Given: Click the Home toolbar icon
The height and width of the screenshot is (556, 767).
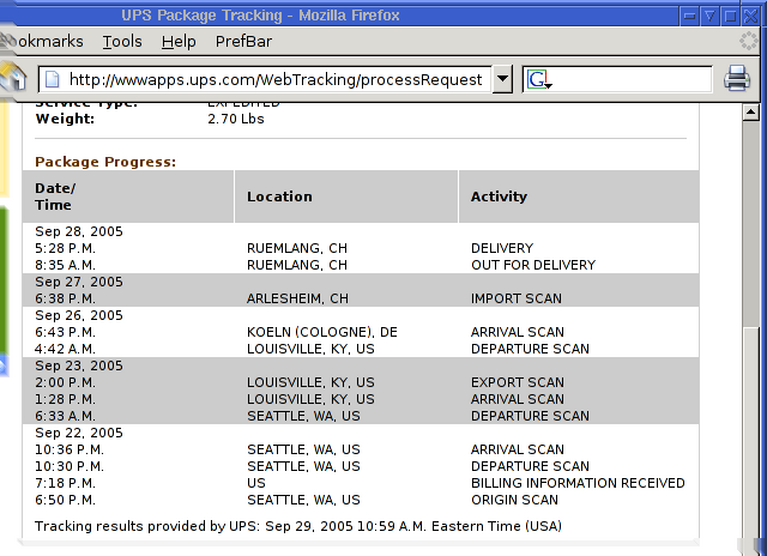Looking at the screenshot, I should point(13,78).
